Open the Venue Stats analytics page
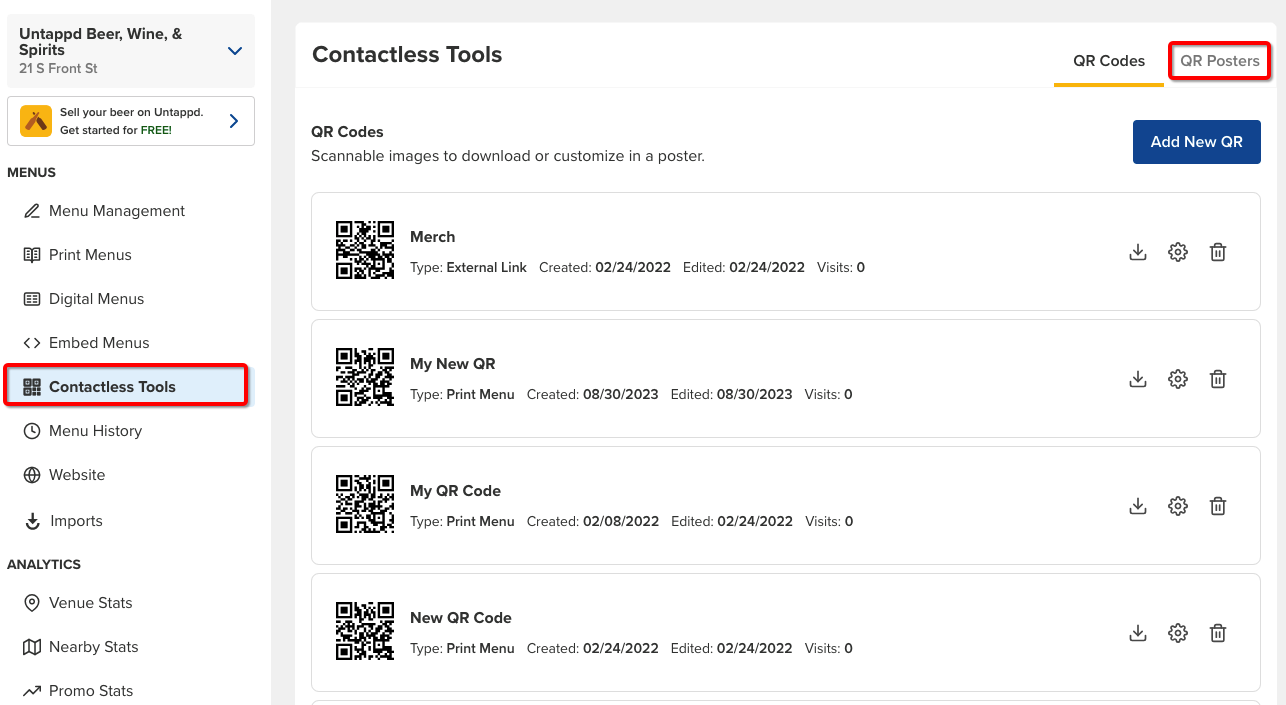This screenshot has height=705, width=1286. (90, 603)
